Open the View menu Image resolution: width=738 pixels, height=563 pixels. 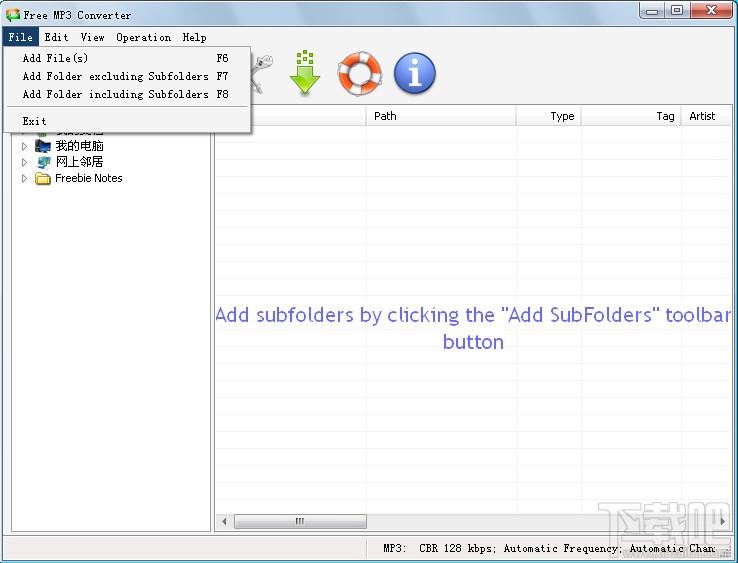coord(92,37)
